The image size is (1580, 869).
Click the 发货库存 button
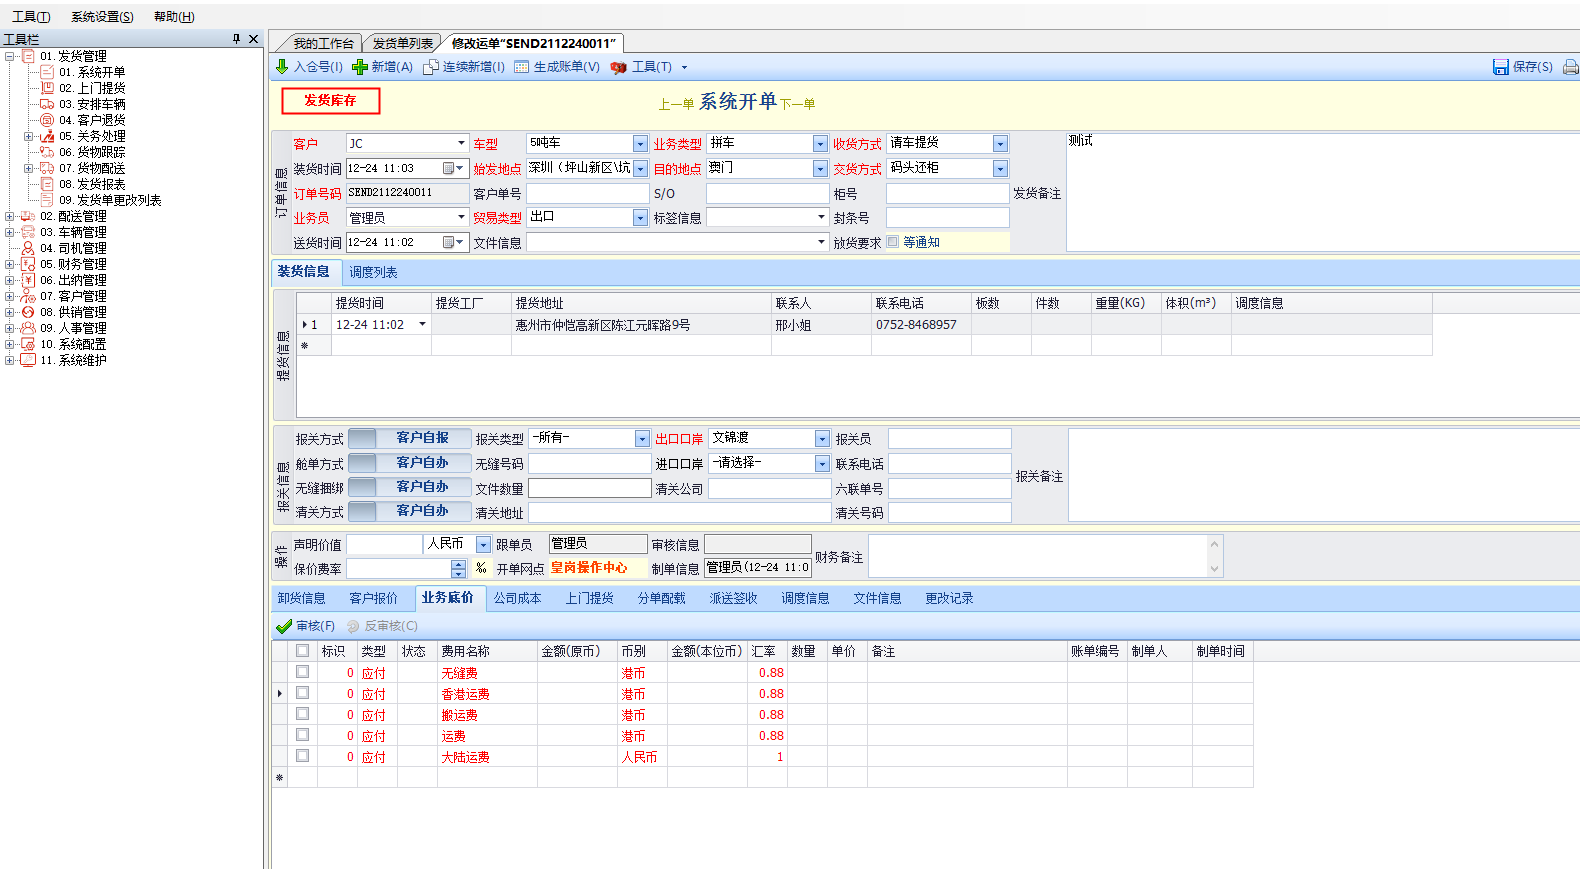point(330,101)
